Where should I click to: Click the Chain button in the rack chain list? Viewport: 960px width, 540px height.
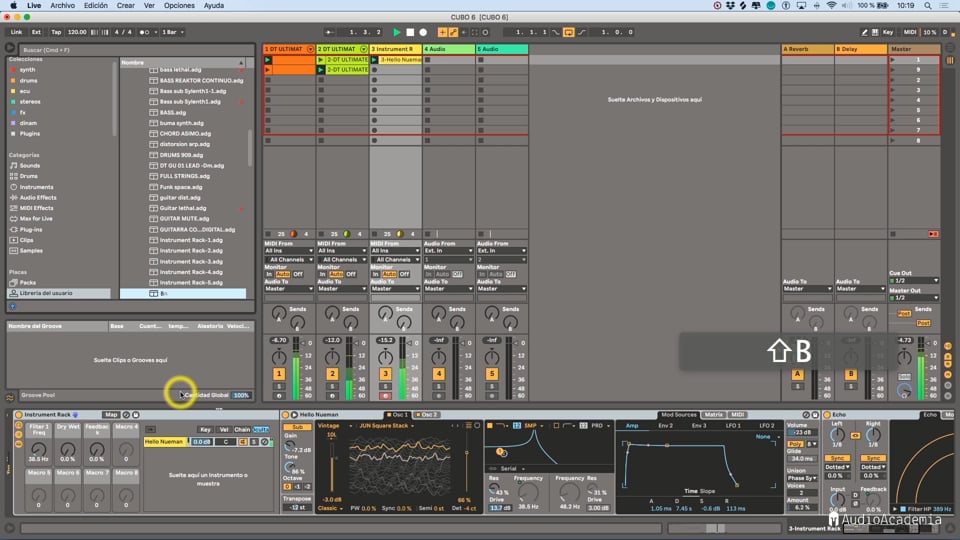click(x=242, y=430)
